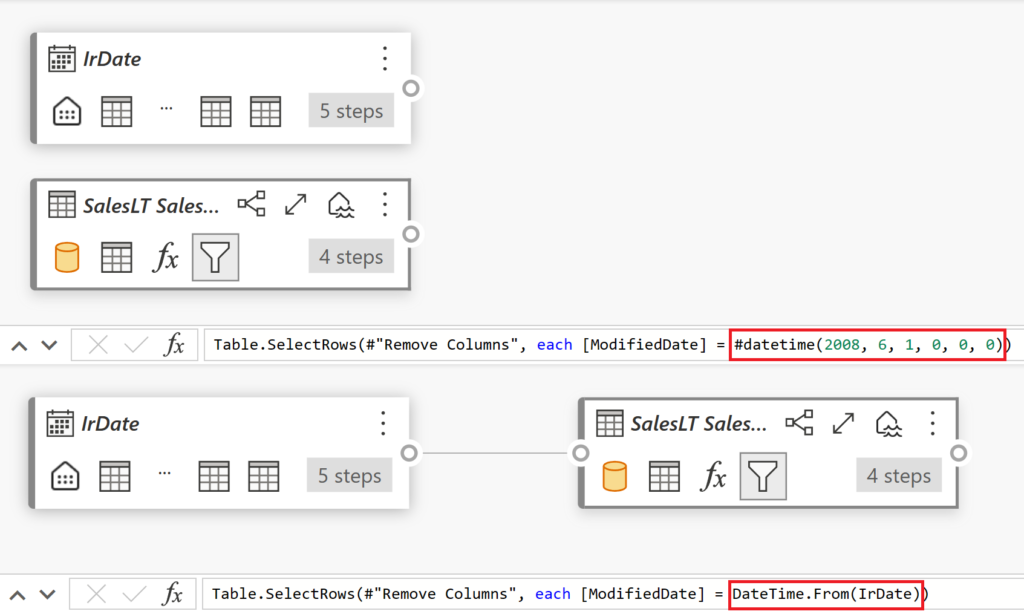Click the calendar table icon beside lrDate title
The width and height of the screenshot is (1024, 614).
click(x=63, y=59)
